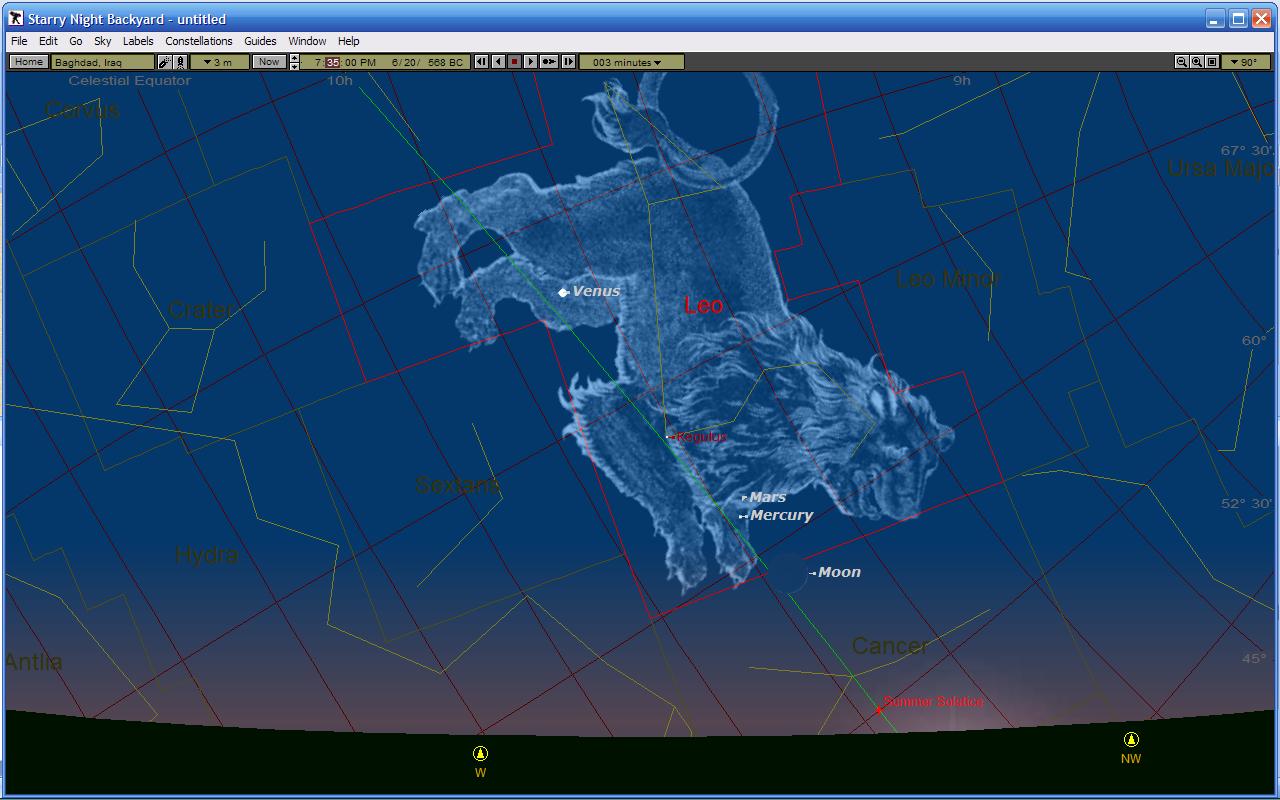This screenshot has width=1280, height=800.
Task: Click the field-of-view frame icon
Action: (x=1212, y=62)
